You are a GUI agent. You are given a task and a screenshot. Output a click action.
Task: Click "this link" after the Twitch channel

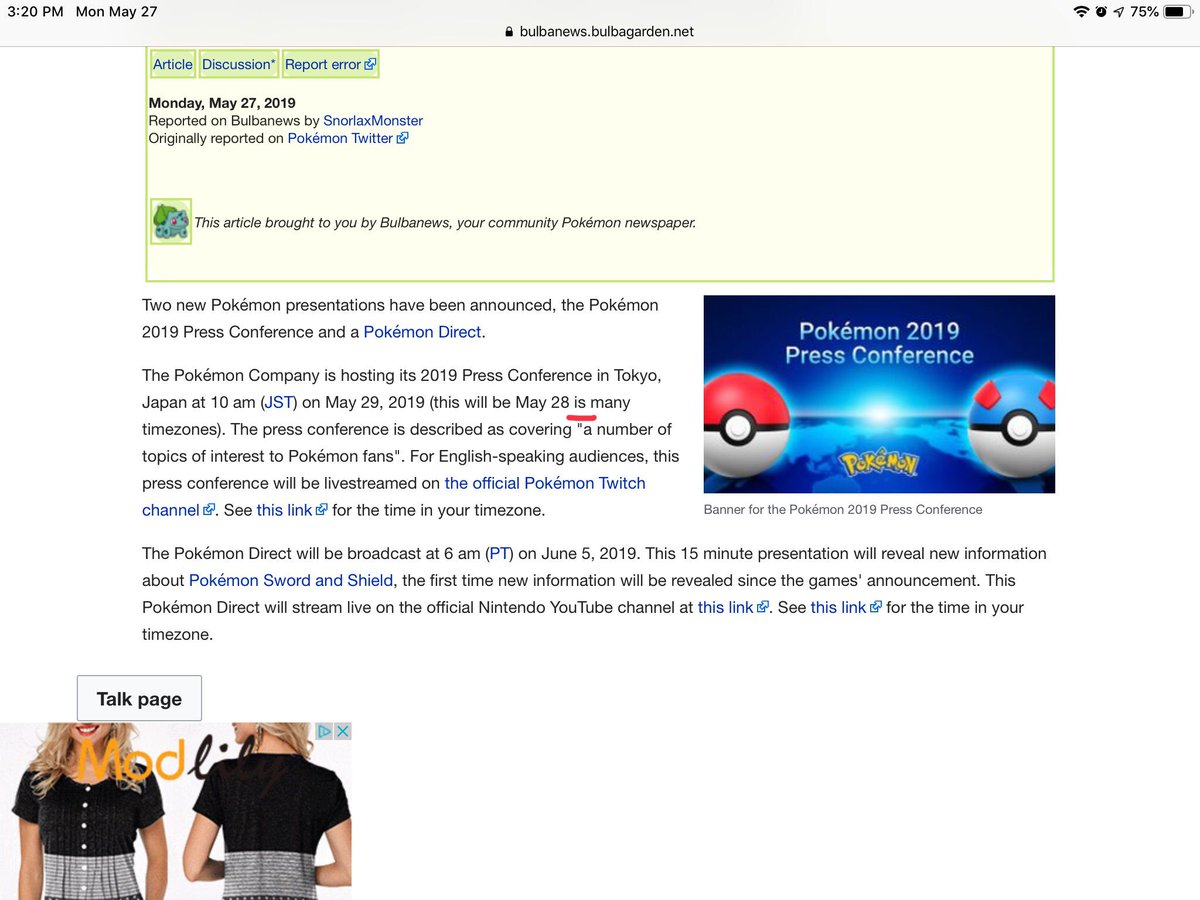click(x=292, y=510)
